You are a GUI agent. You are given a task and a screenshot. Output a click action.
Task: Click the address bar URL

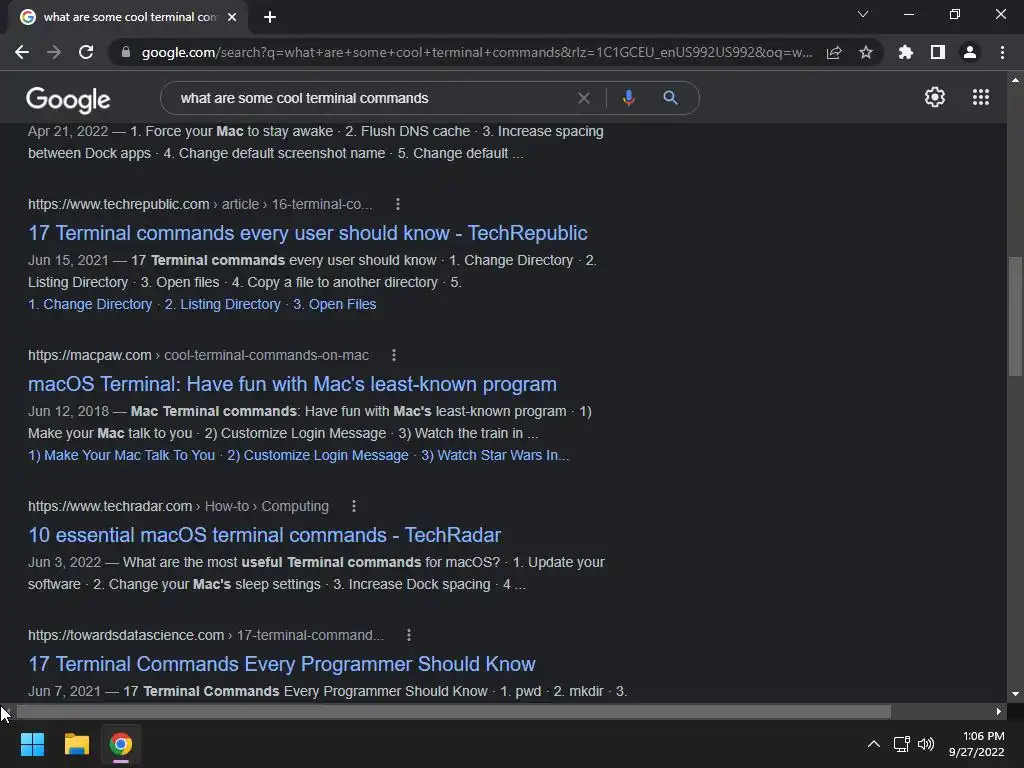477,52
